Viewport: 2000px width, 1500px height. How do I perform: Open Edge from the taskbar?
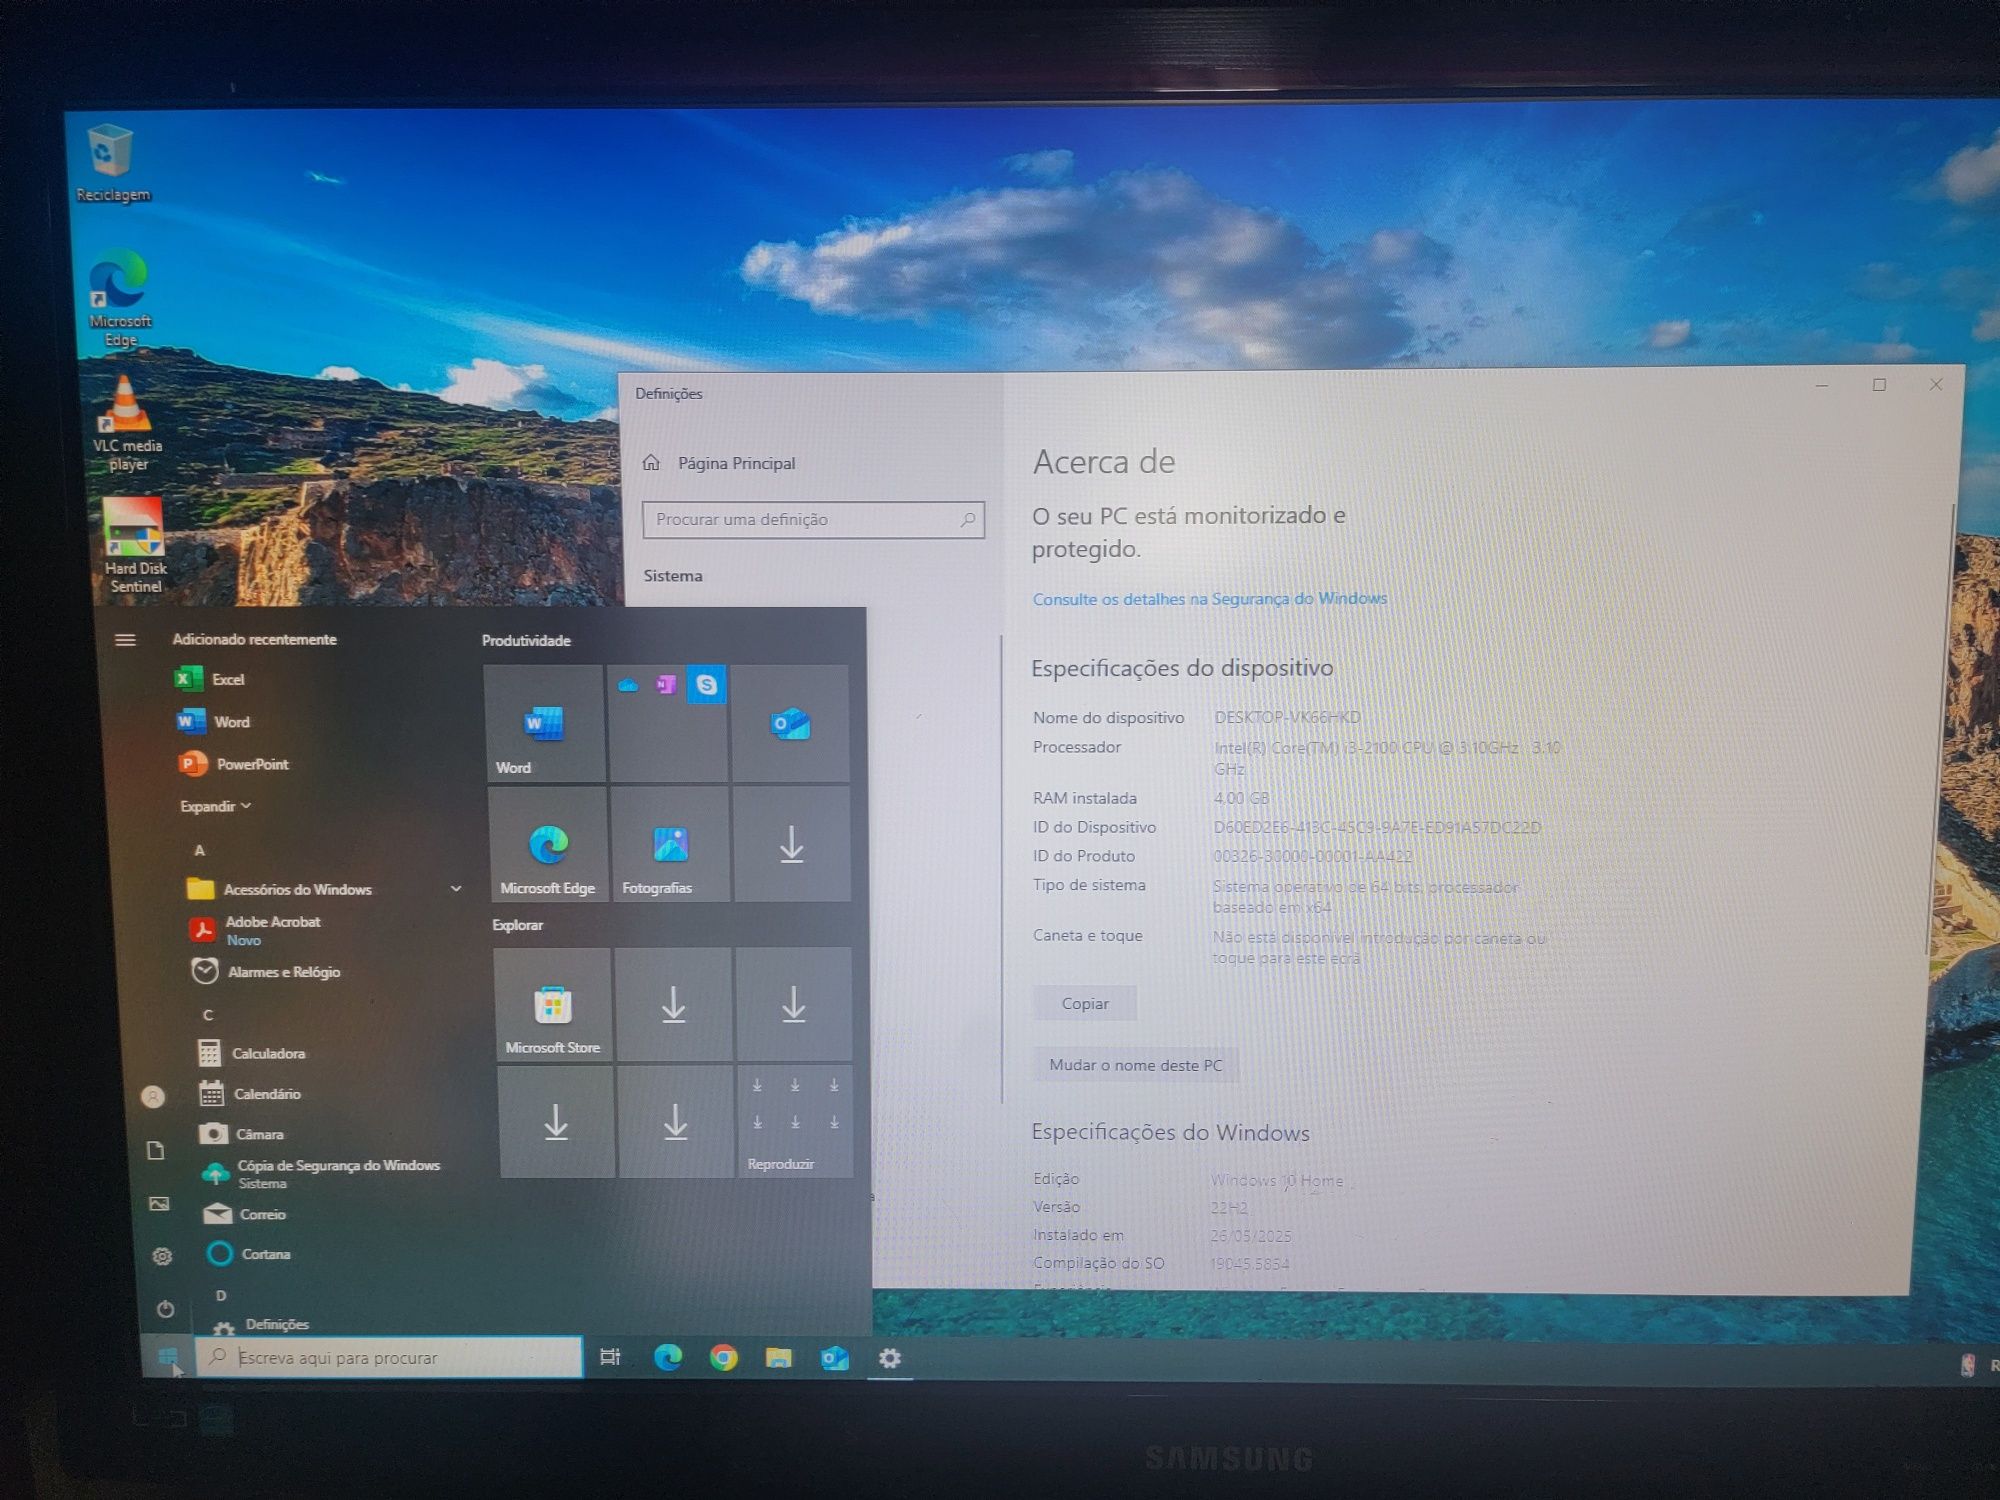pos(668,1357)
